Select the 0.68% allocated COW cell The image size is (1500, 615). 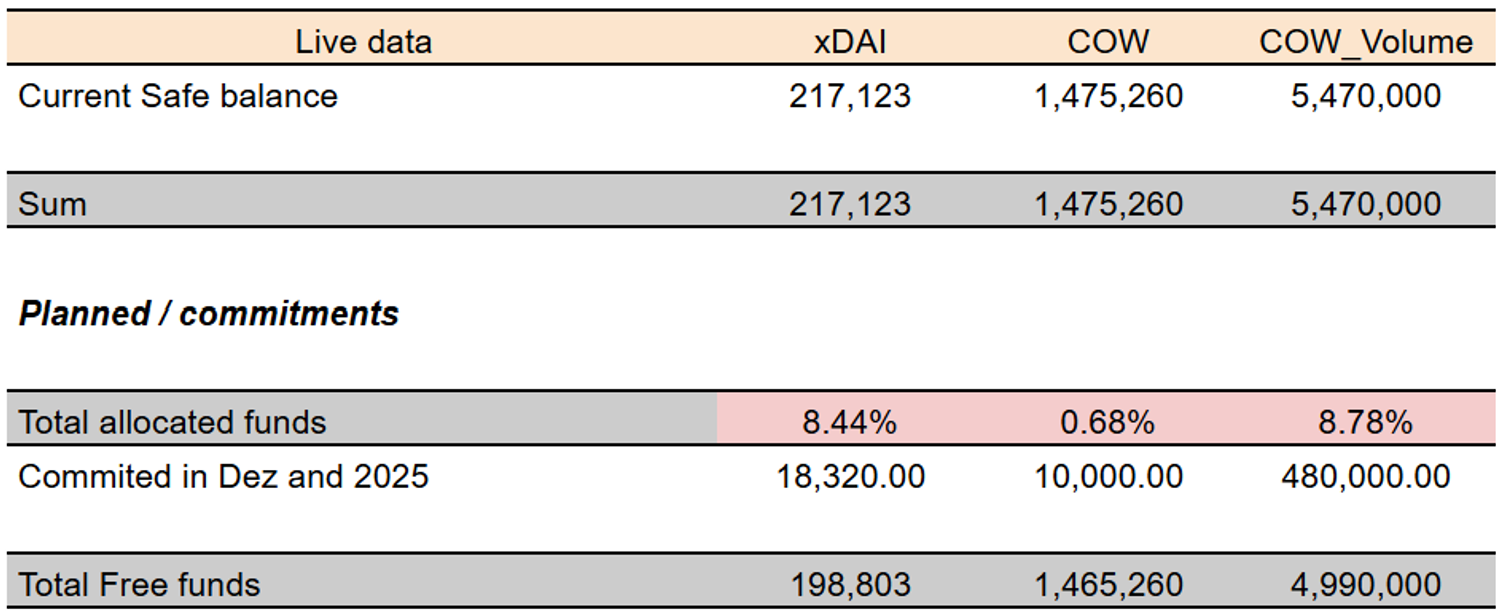[x=1108, y=422]
